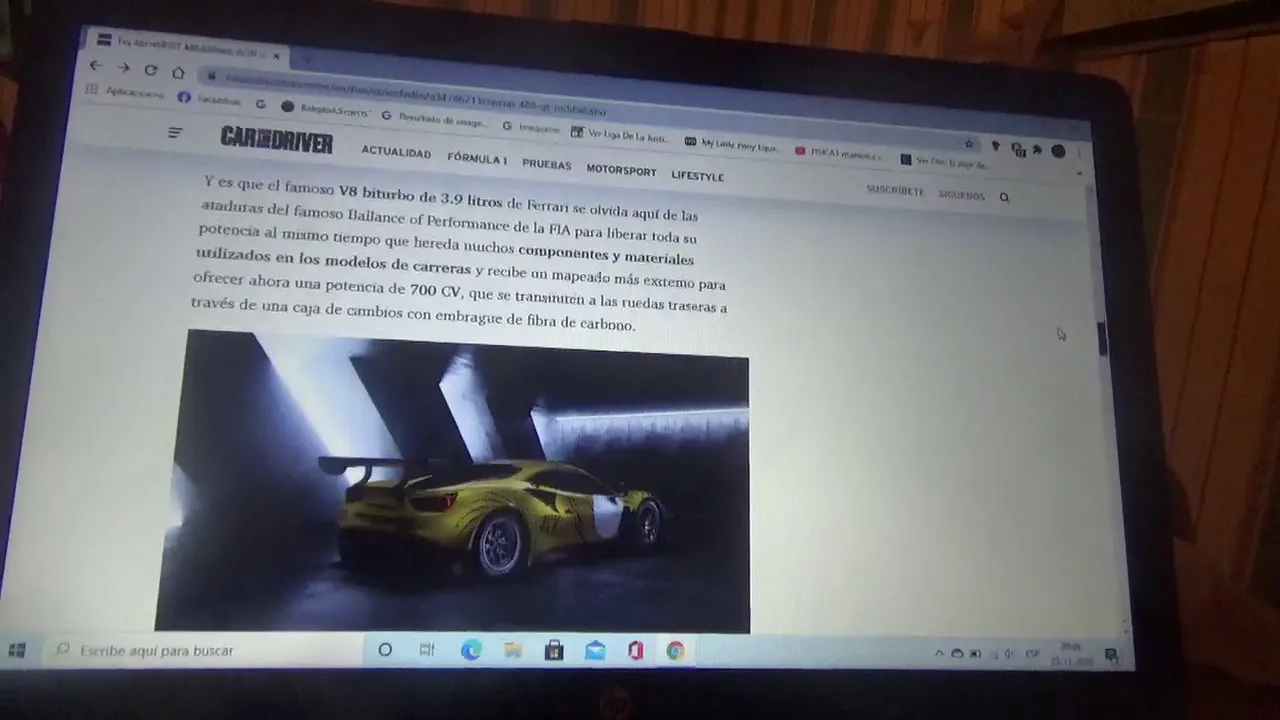Bookmark this page with the star icon
Screen dimensions: 1280x720
click(x=968, y=144)
